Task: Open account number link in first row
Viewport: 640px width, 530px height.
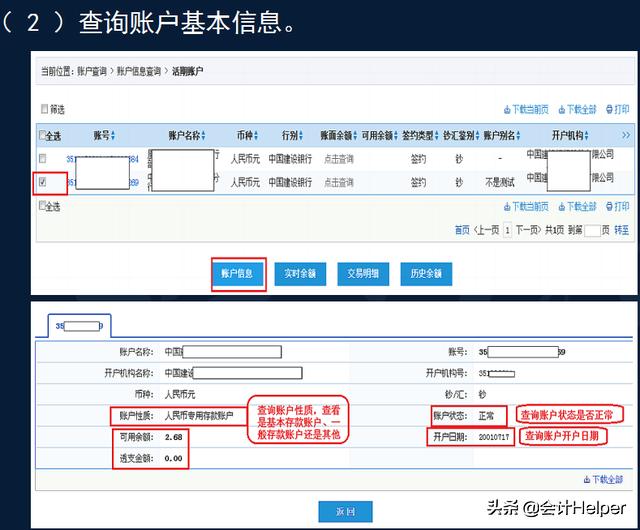Action: pyautogui.click(x=103, y=159)
